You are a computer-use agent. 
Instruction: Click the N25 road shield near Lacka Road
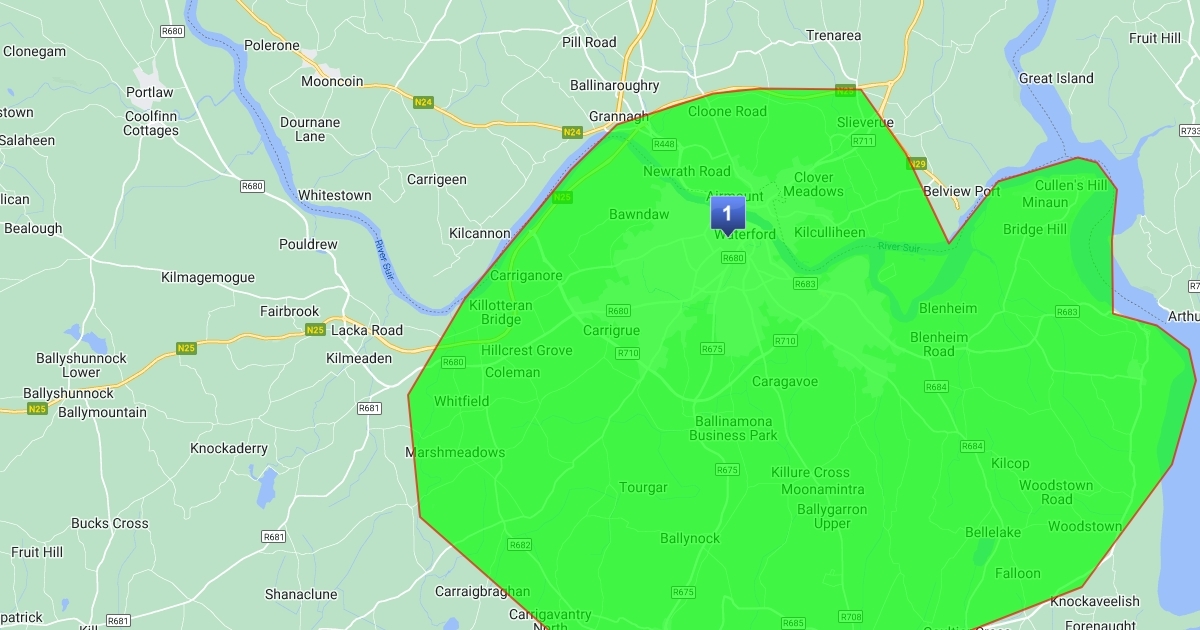(x=315, y=330)
